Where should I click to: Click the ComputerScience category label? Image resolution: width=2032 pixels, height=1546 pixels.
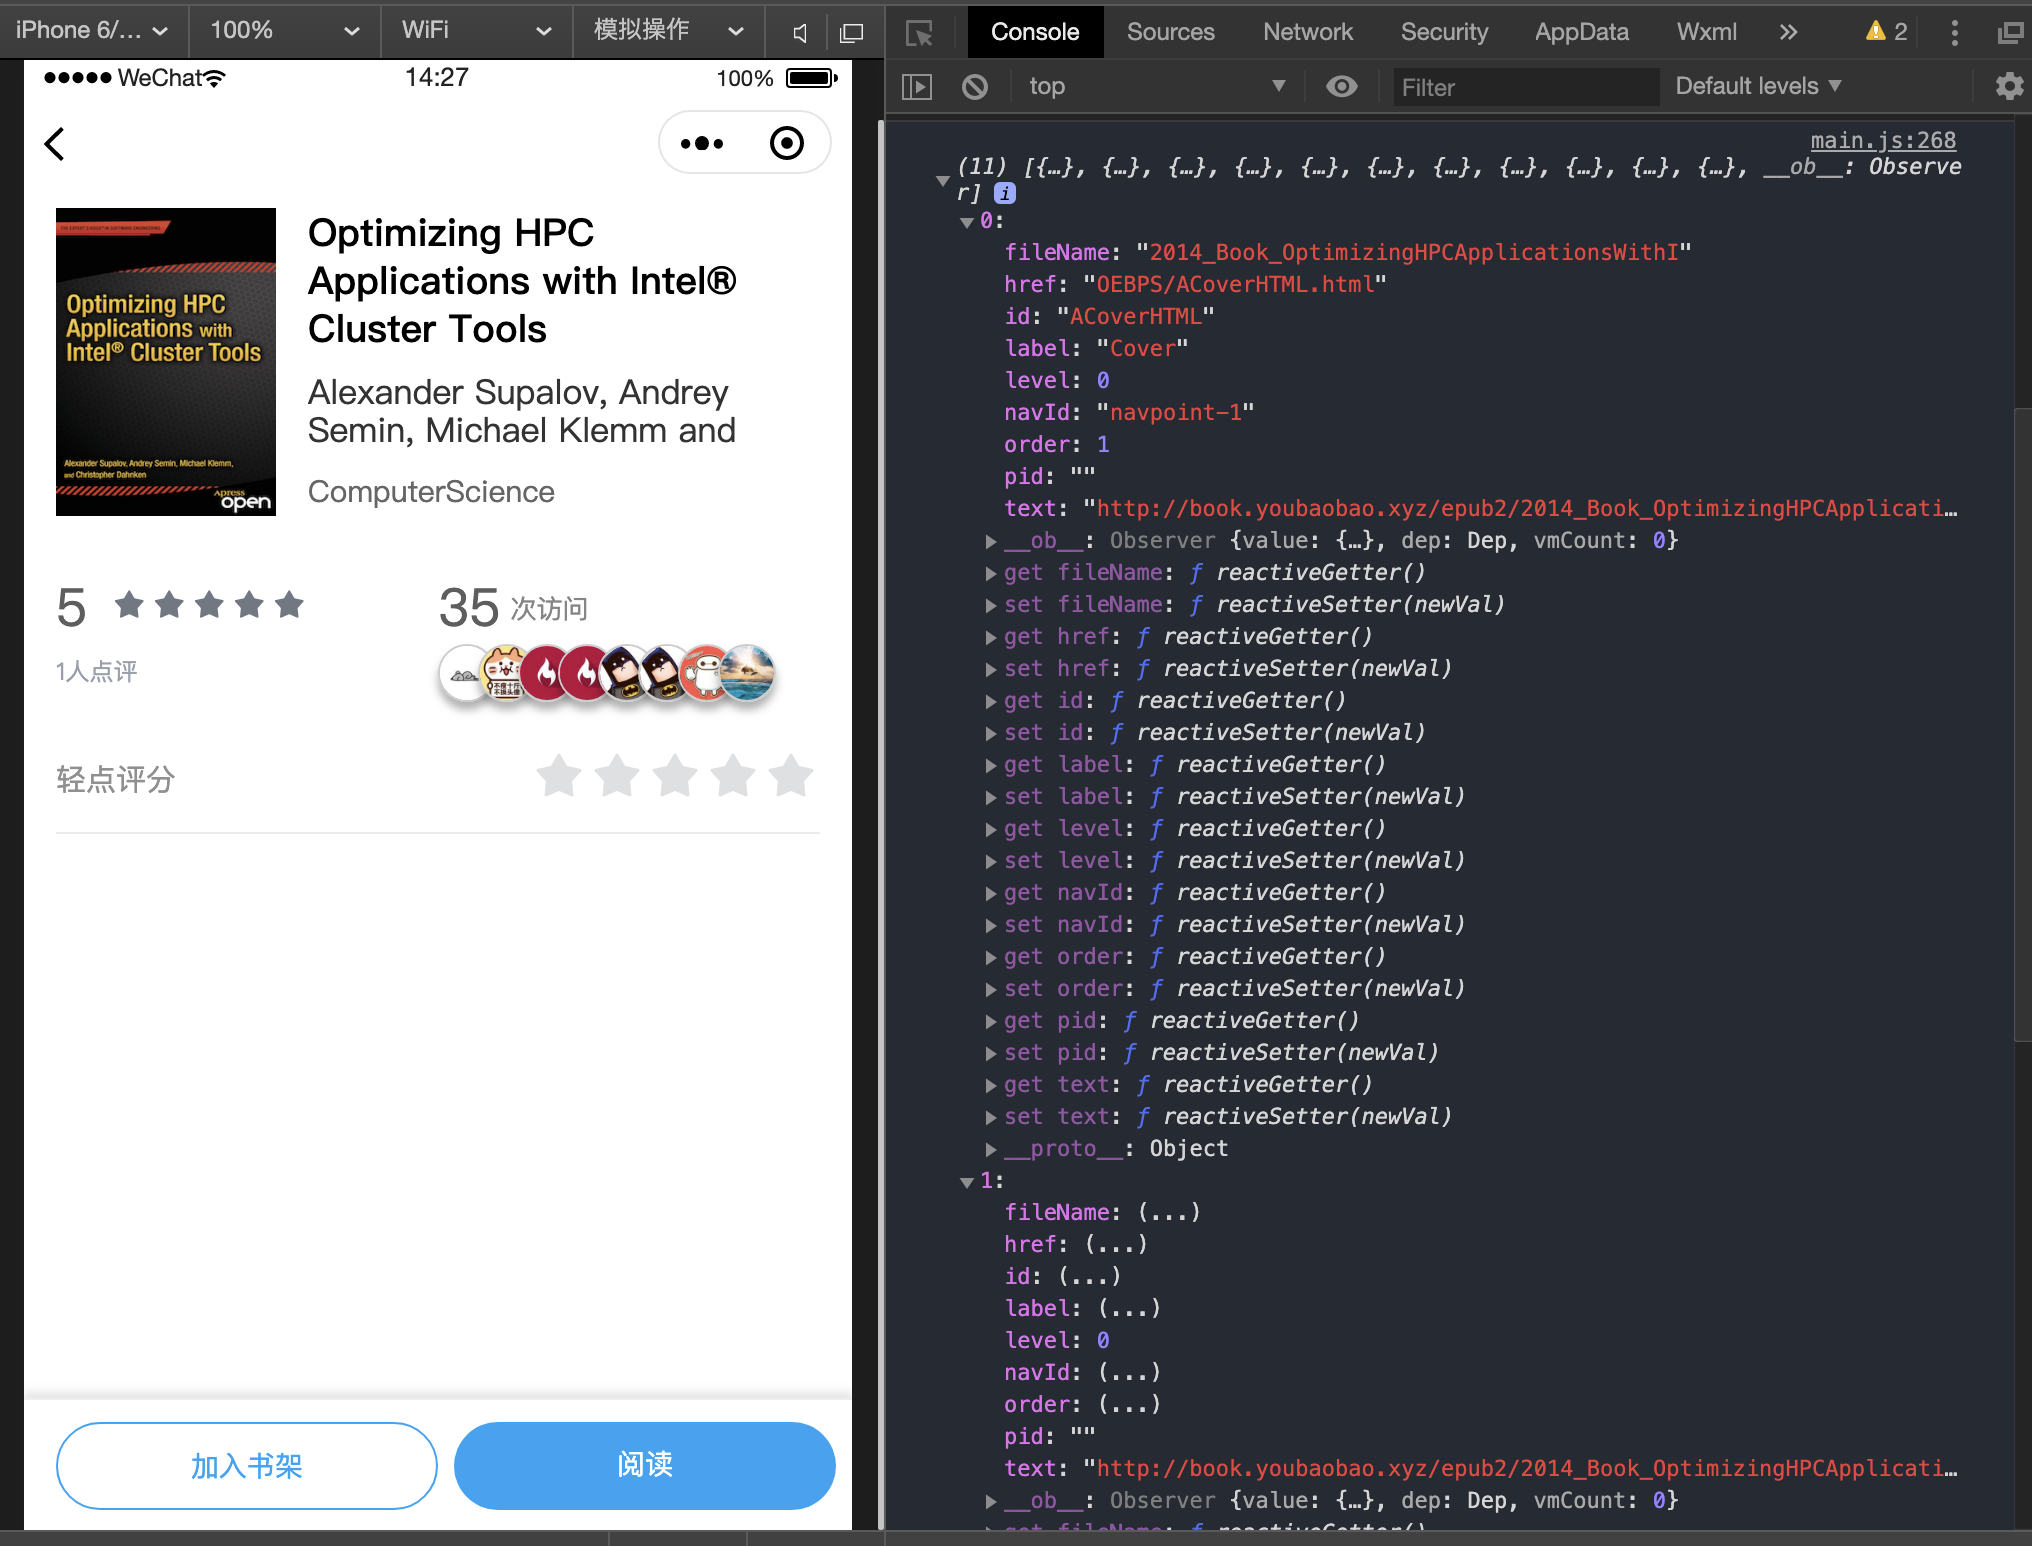pos(431,492)
